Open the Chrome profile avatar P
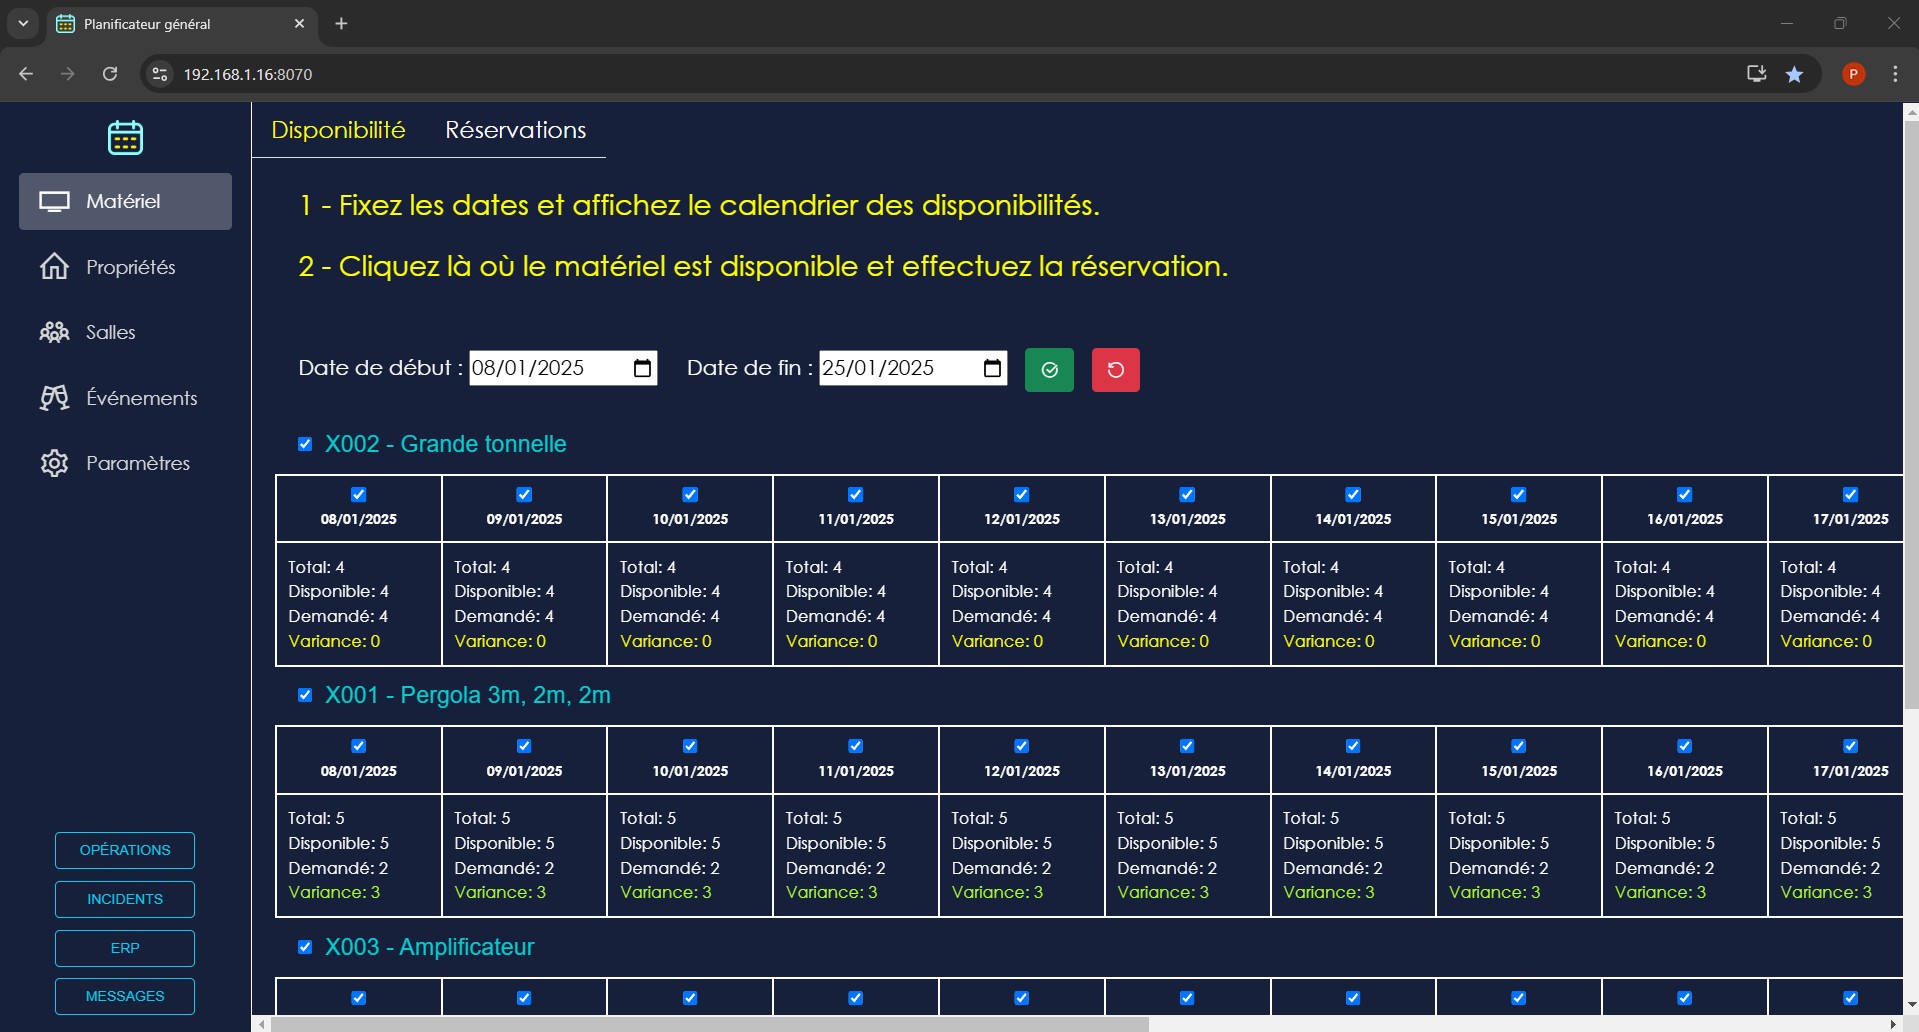Image resolution: width=1919 pixels, height=1032 pixels. click(x=1853, y=74)
